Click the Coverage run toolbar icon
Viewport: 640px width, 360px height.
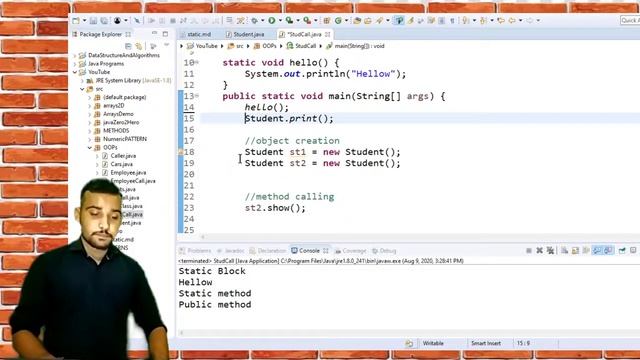289,20
